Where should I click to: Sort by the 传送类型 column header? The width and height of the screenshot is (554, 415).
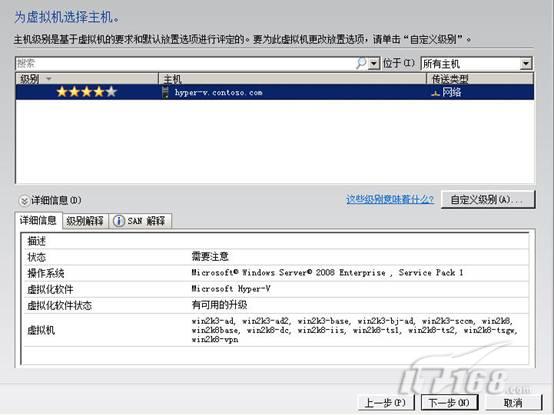tap(481, 78)
